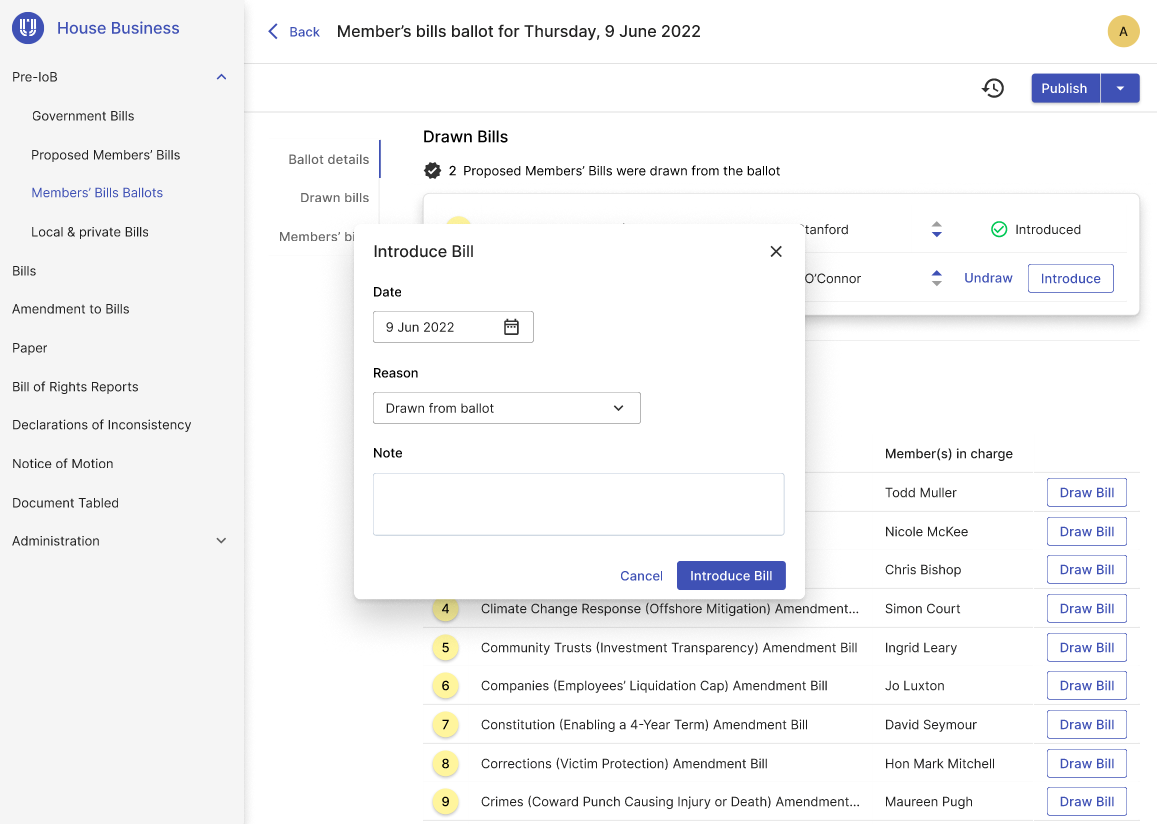The height and width of the screenshot is (824, 1157).
Task: Draw David Seymour's bill
Action: click(x=1087, y=724)
